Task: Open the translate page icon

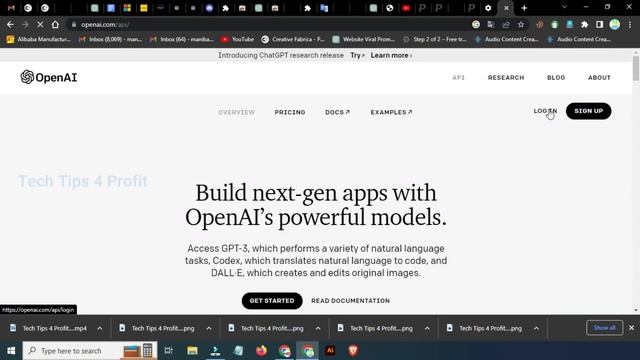Action: tap(491, 24)
